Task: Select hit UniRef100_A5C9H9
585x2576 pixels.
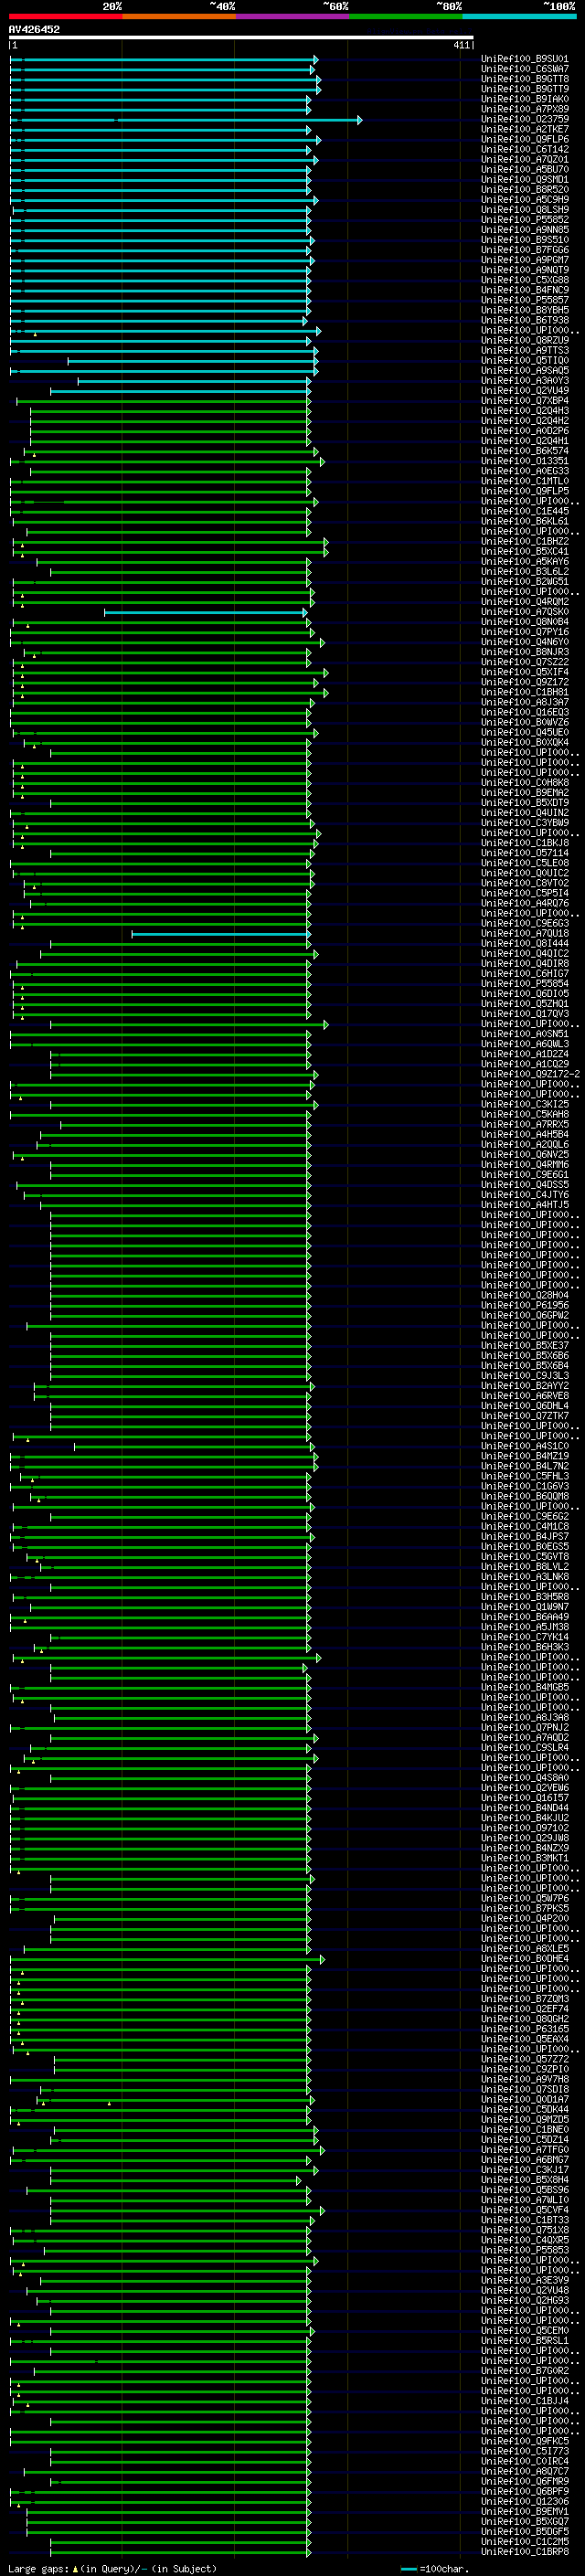Action: (525, 199)
